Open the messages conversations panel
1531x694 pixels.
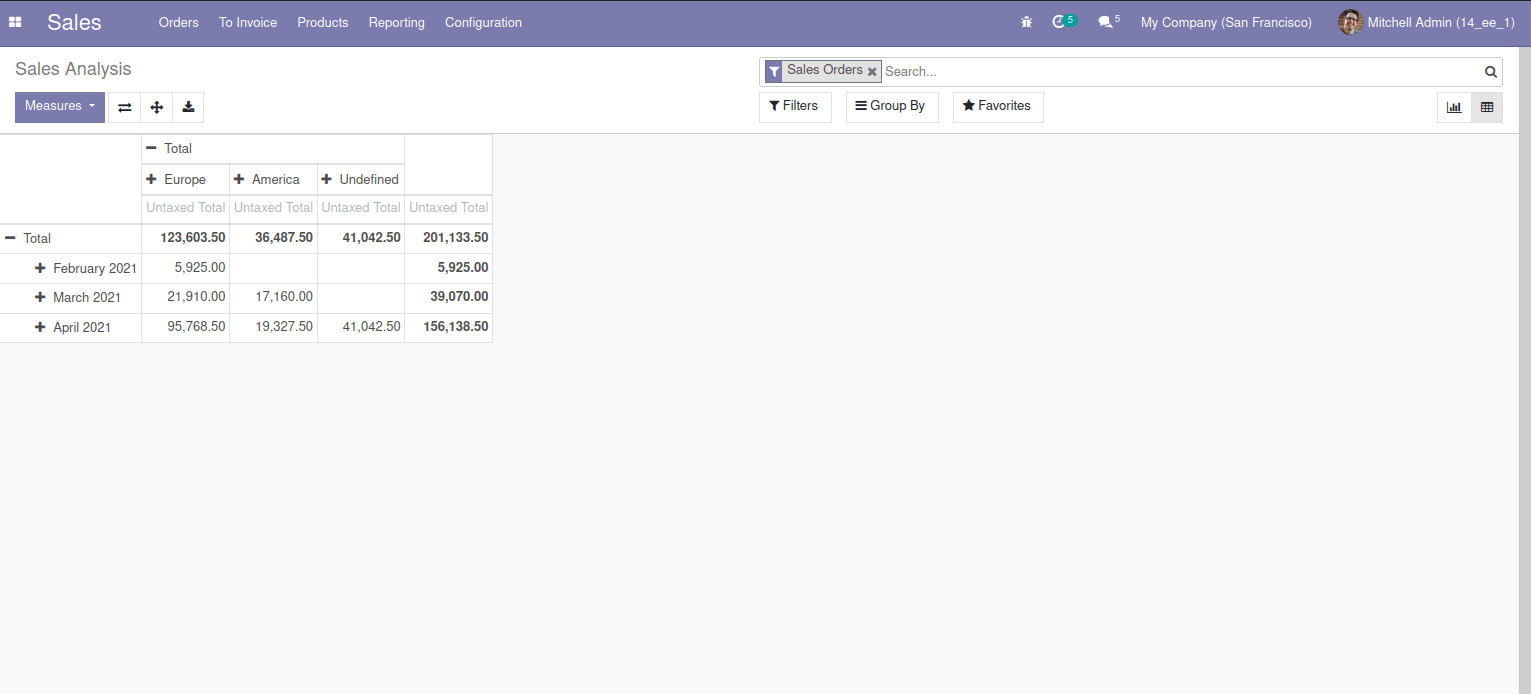[x=1103, y=21]
